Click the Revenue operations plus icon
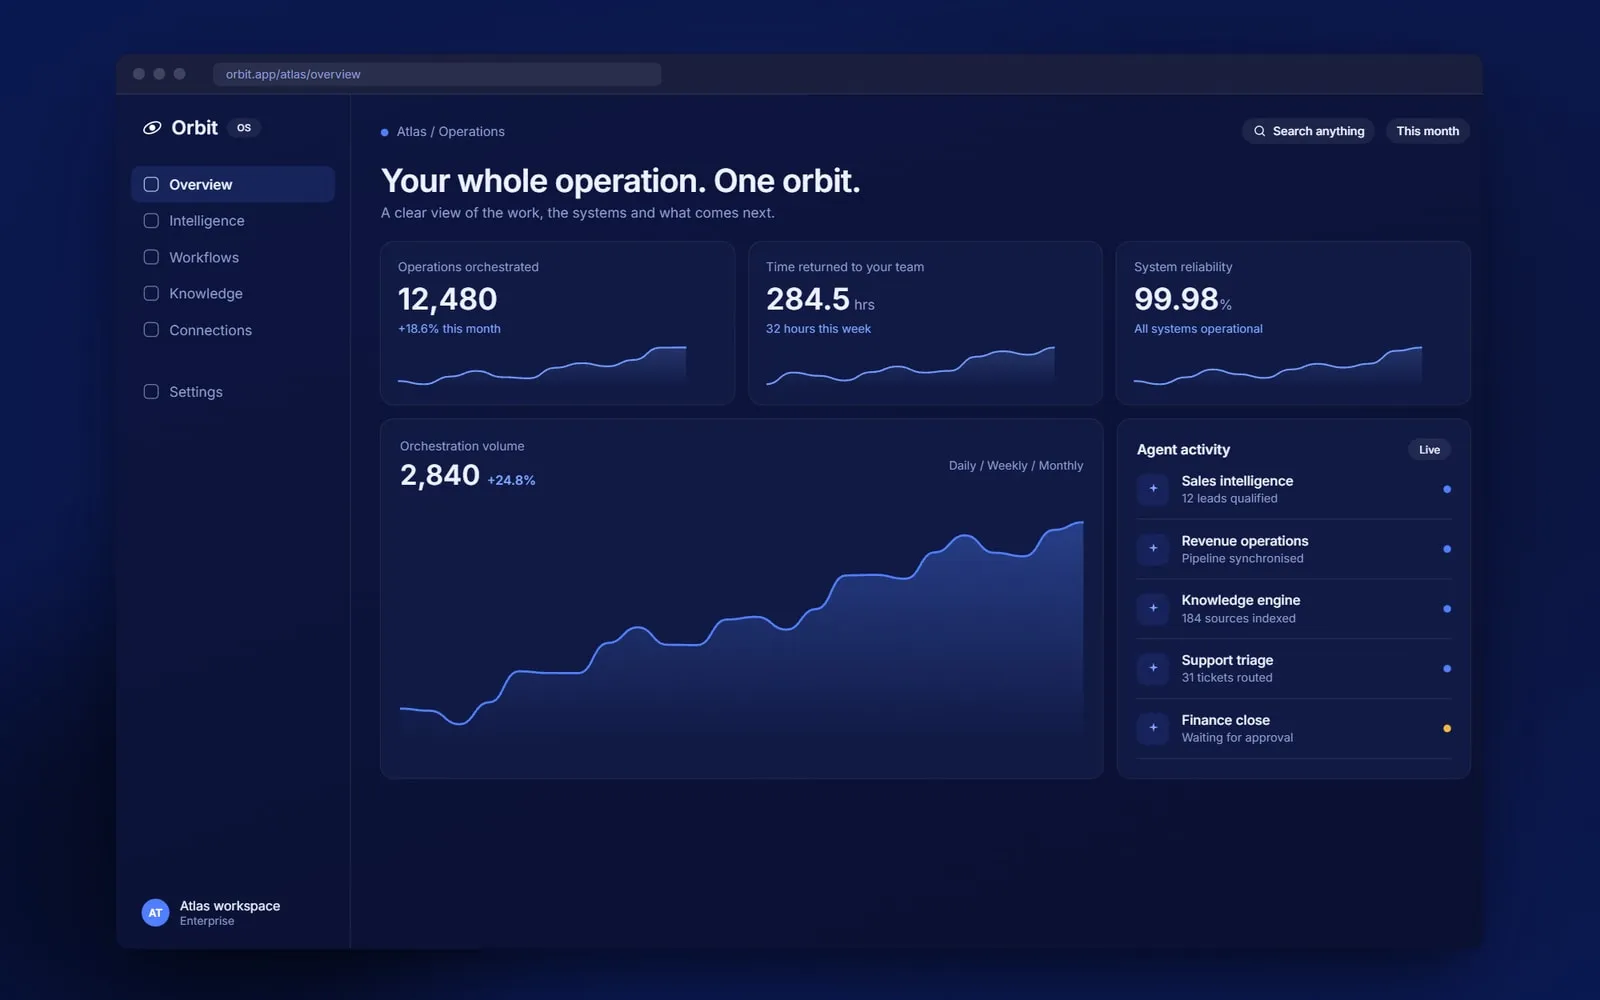The image size is (1600, 1000). click(x=1153, y=549)
